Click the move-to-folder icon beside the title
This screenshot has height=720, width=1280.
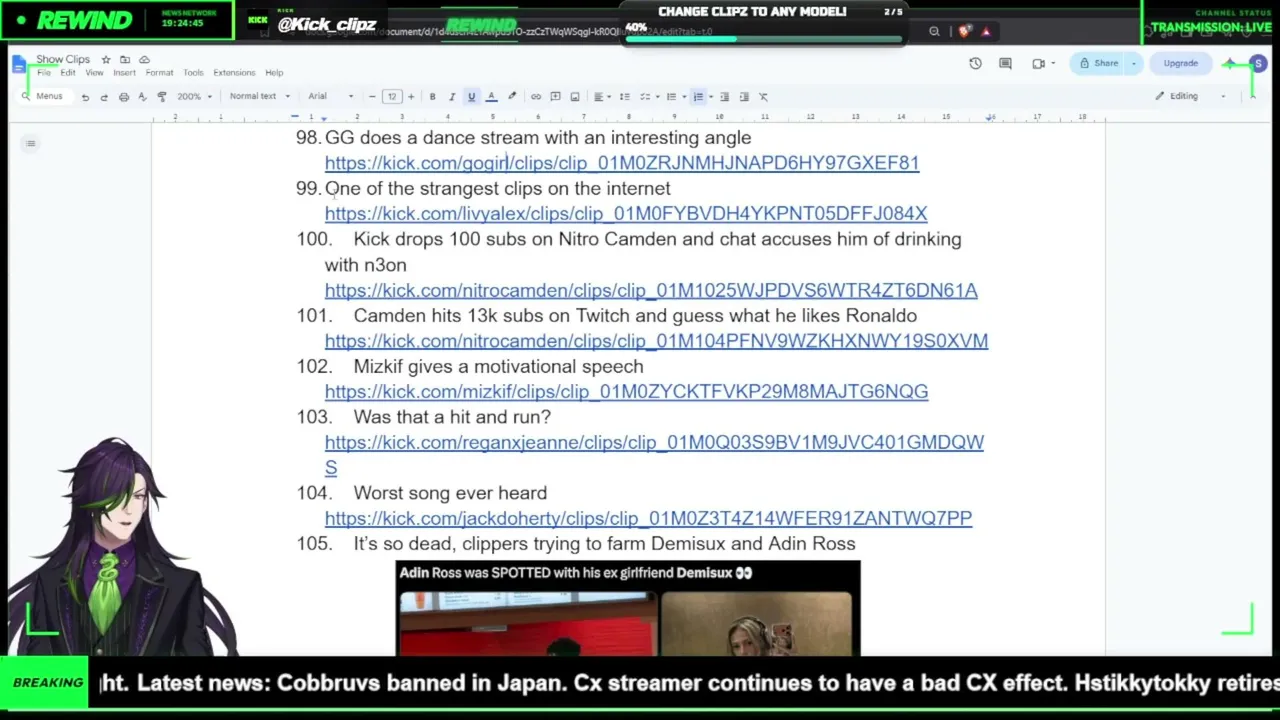(x=125, y=60)
